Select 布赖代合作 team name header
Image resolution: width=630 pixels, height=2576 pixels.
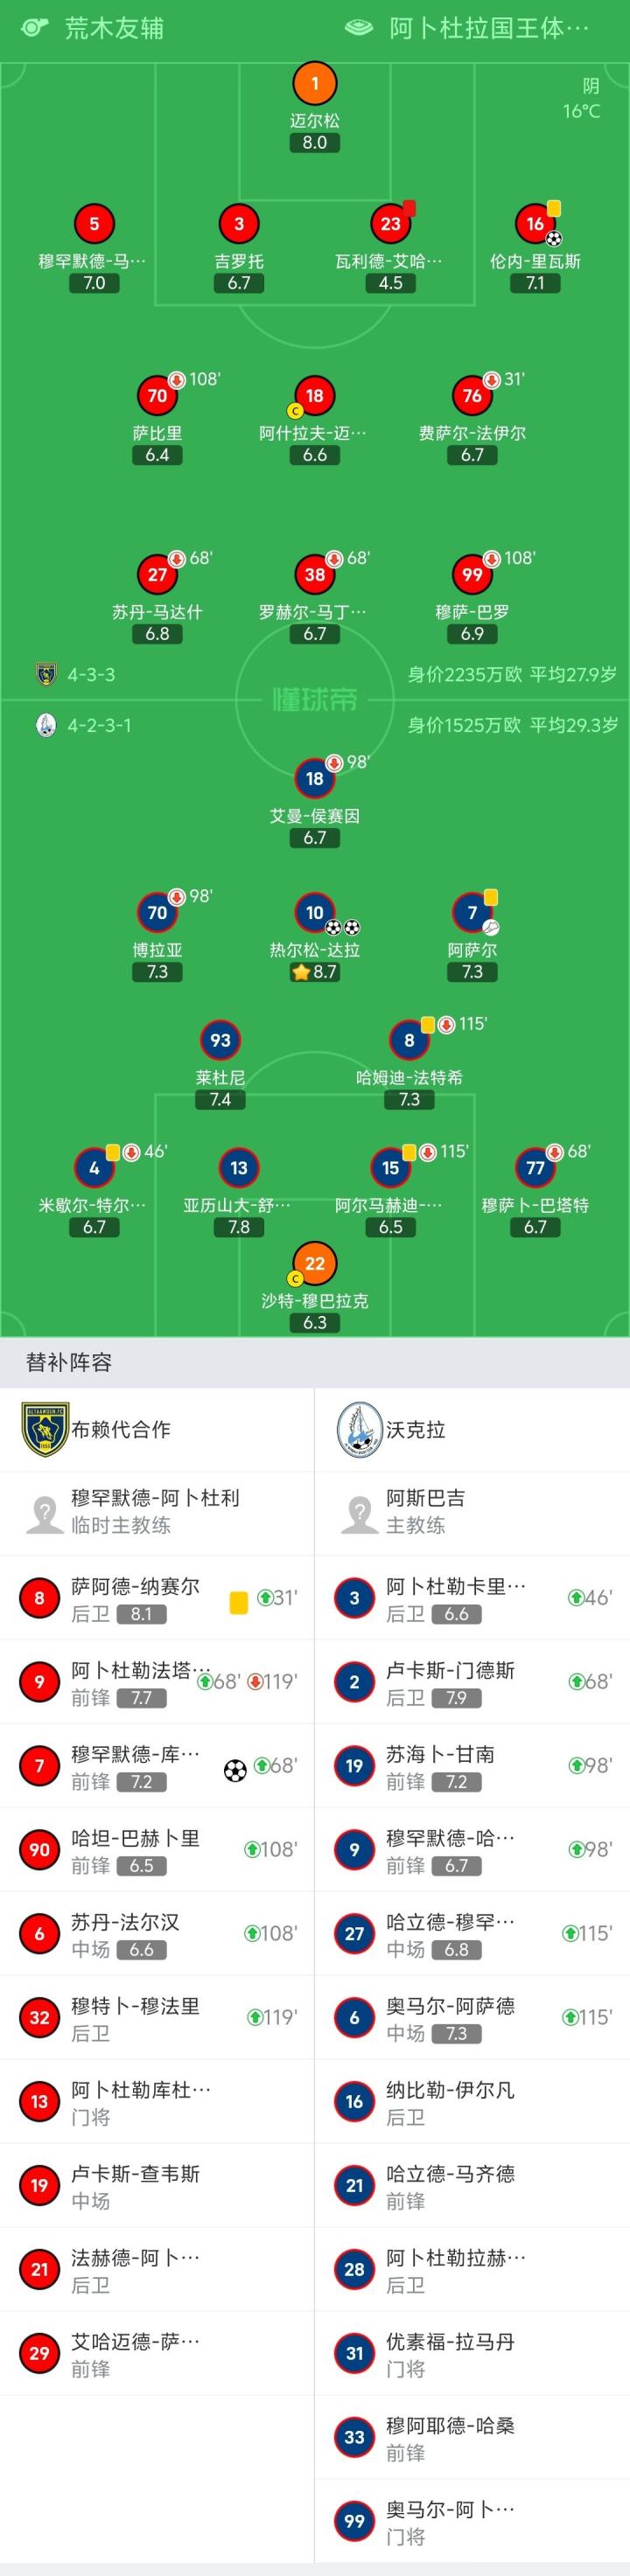click(x=121, y=1429)
